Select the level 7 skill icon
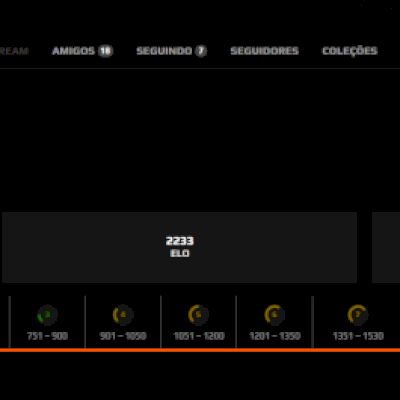The width and height of the screenshot is (400, 400). pos(358,315)
